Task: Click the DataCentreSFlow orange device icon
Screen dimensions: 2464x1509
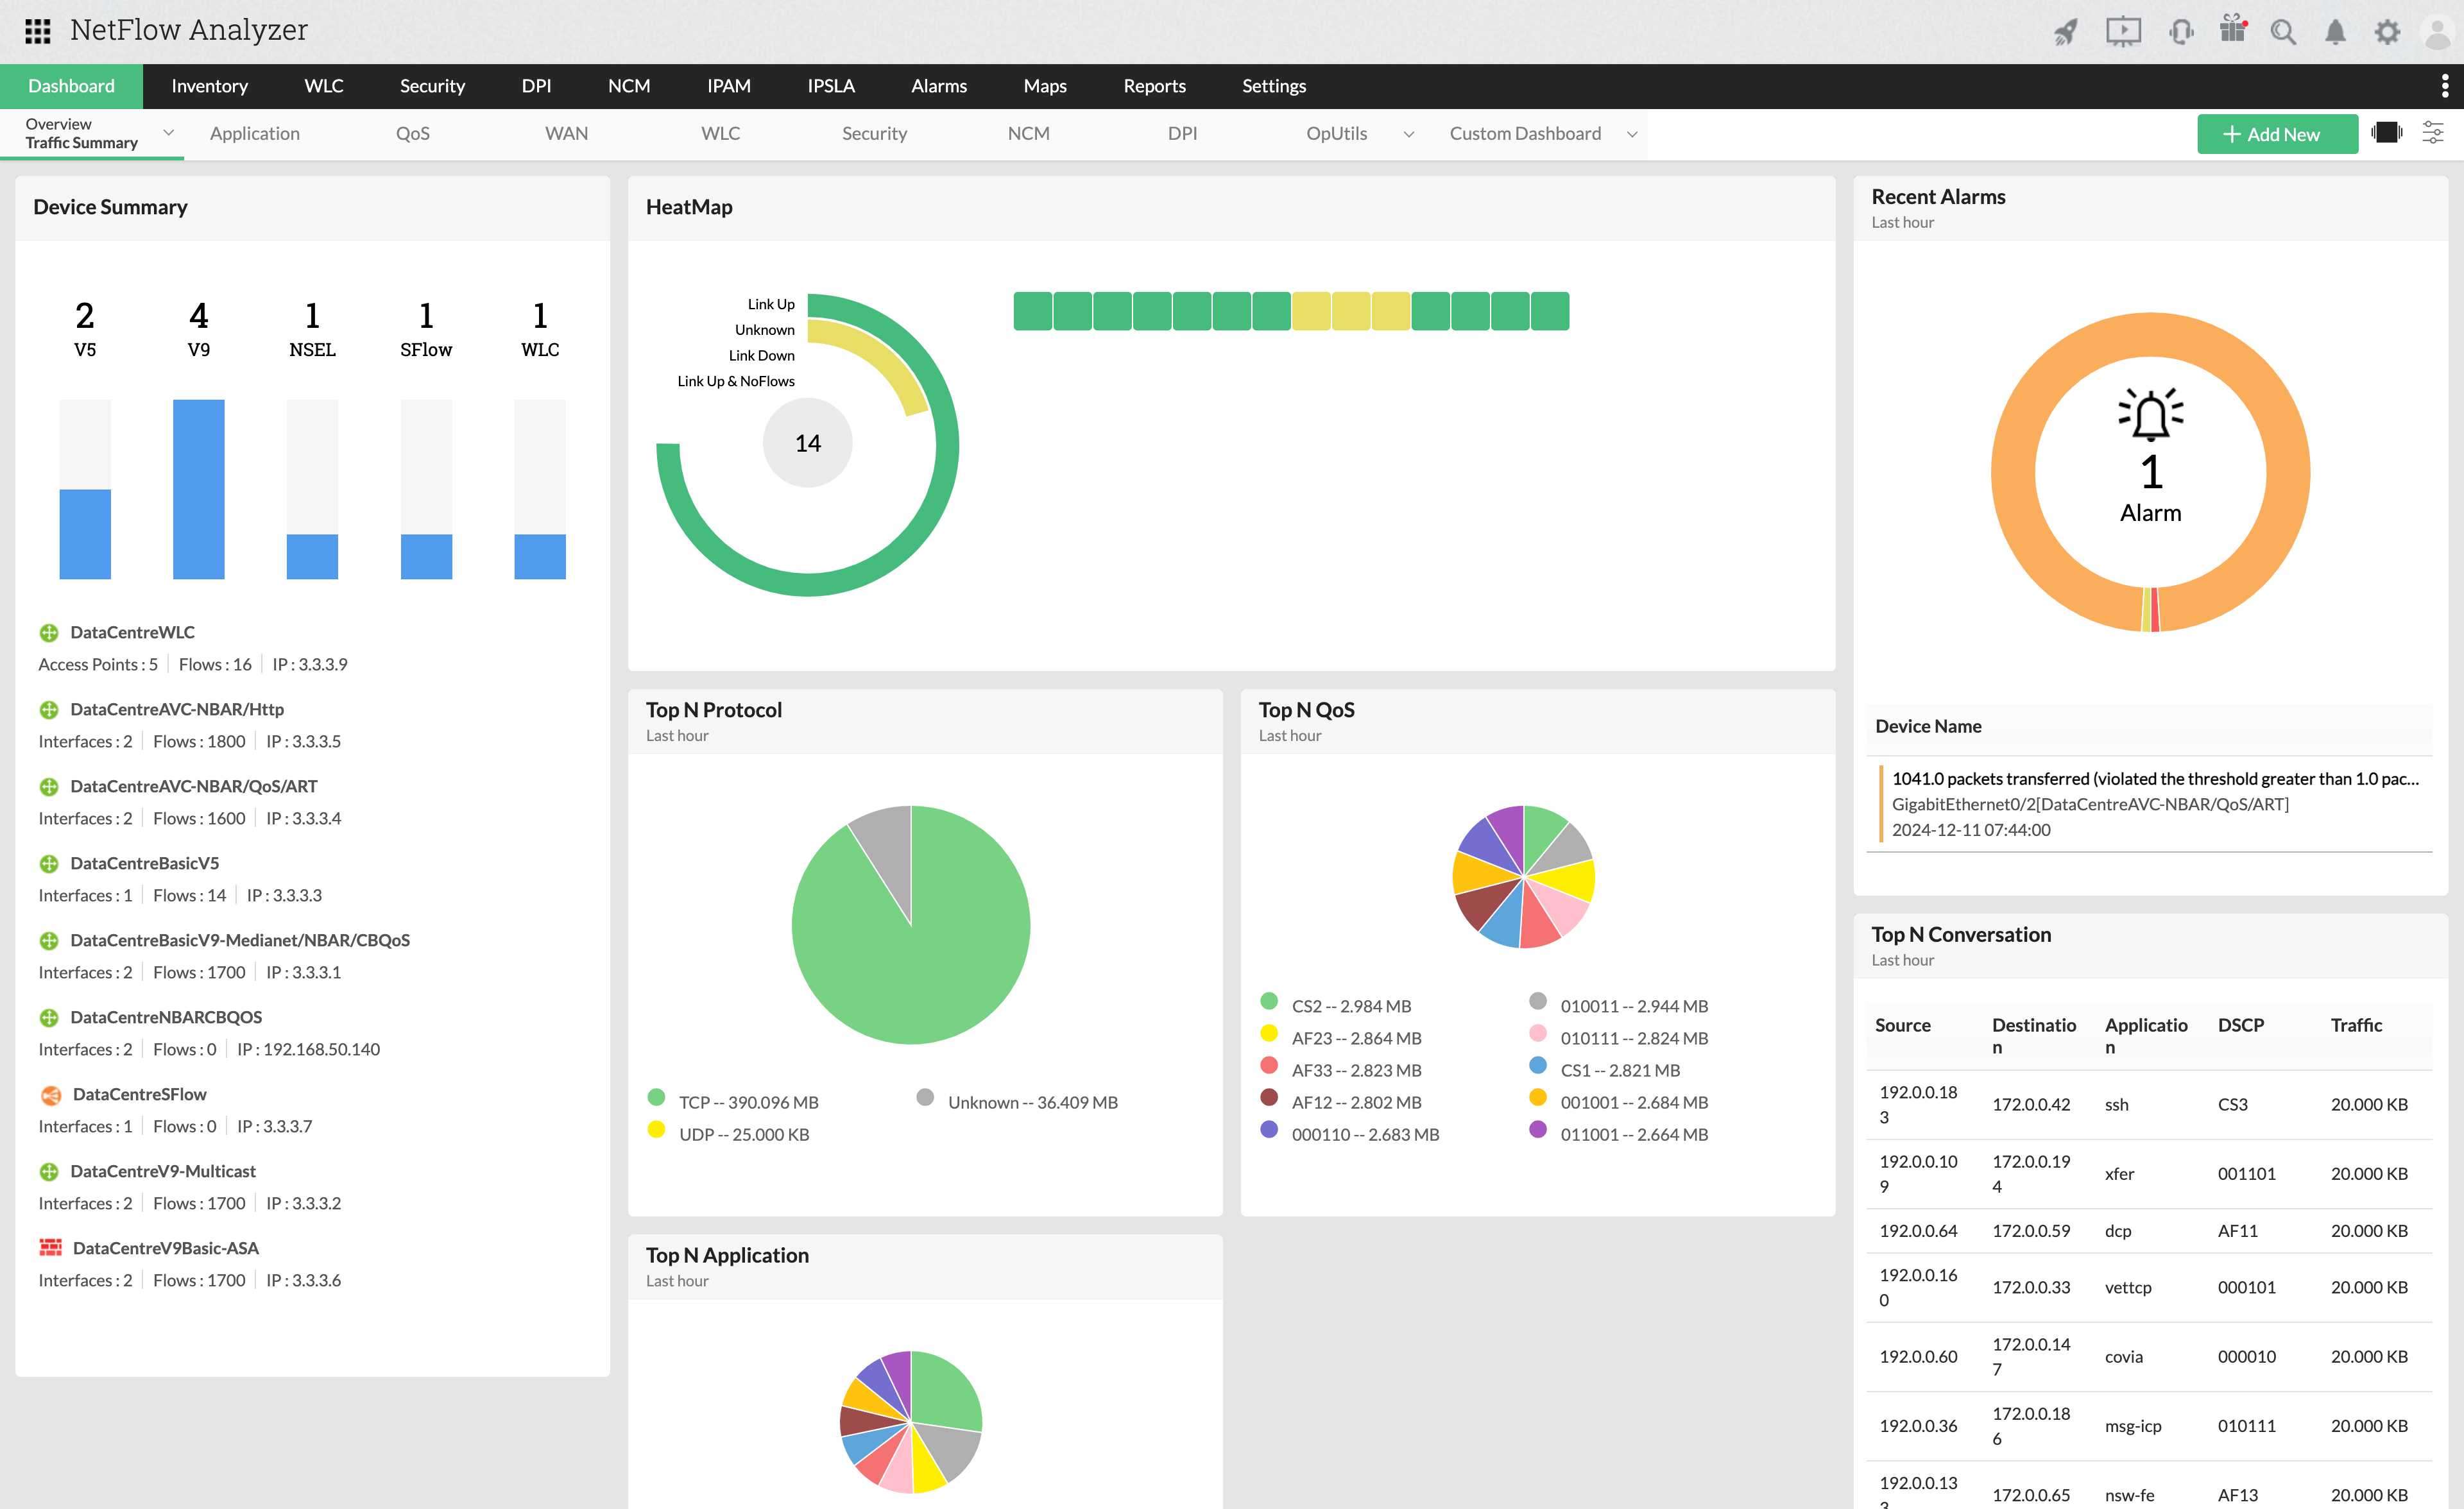Action: pyautogui.click(x=50, y=1095)
